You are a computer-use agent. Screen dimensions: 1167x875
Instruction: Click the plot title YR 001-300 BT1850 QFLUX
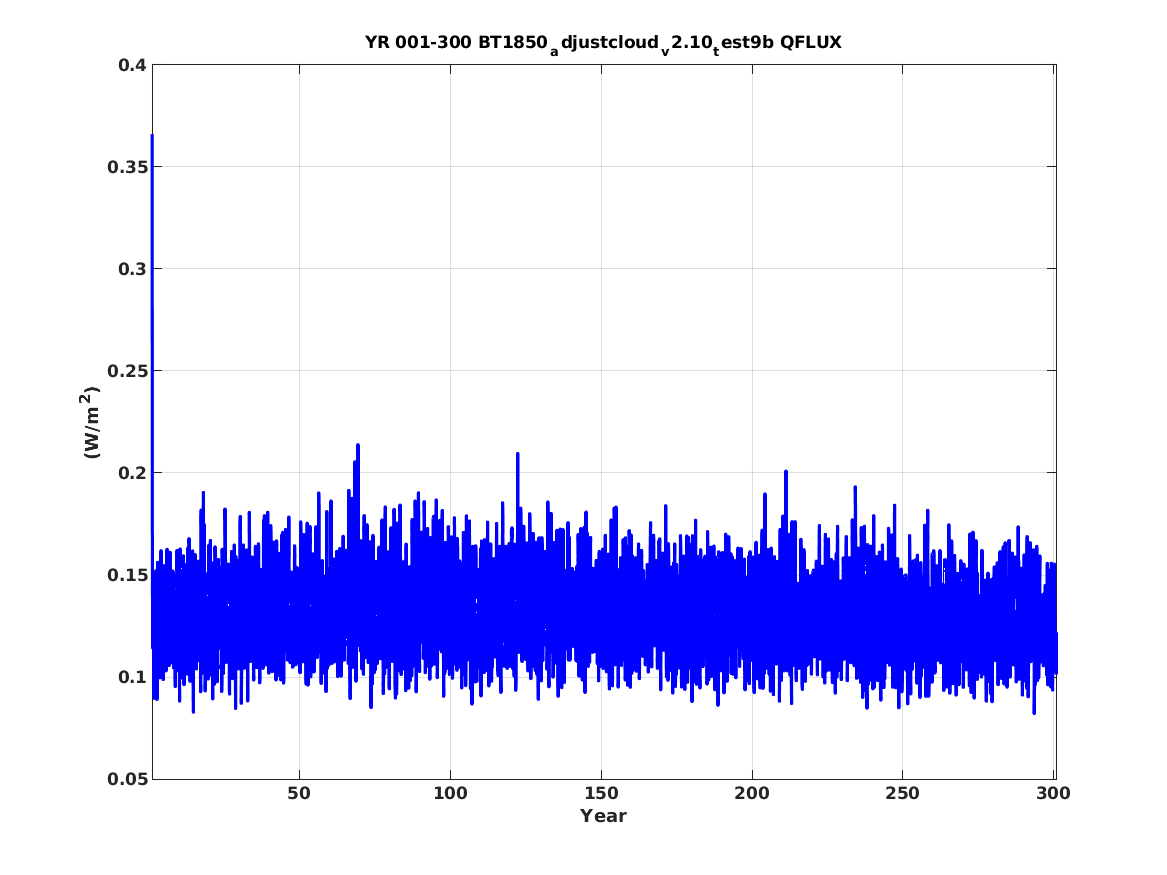pos(603,43)
